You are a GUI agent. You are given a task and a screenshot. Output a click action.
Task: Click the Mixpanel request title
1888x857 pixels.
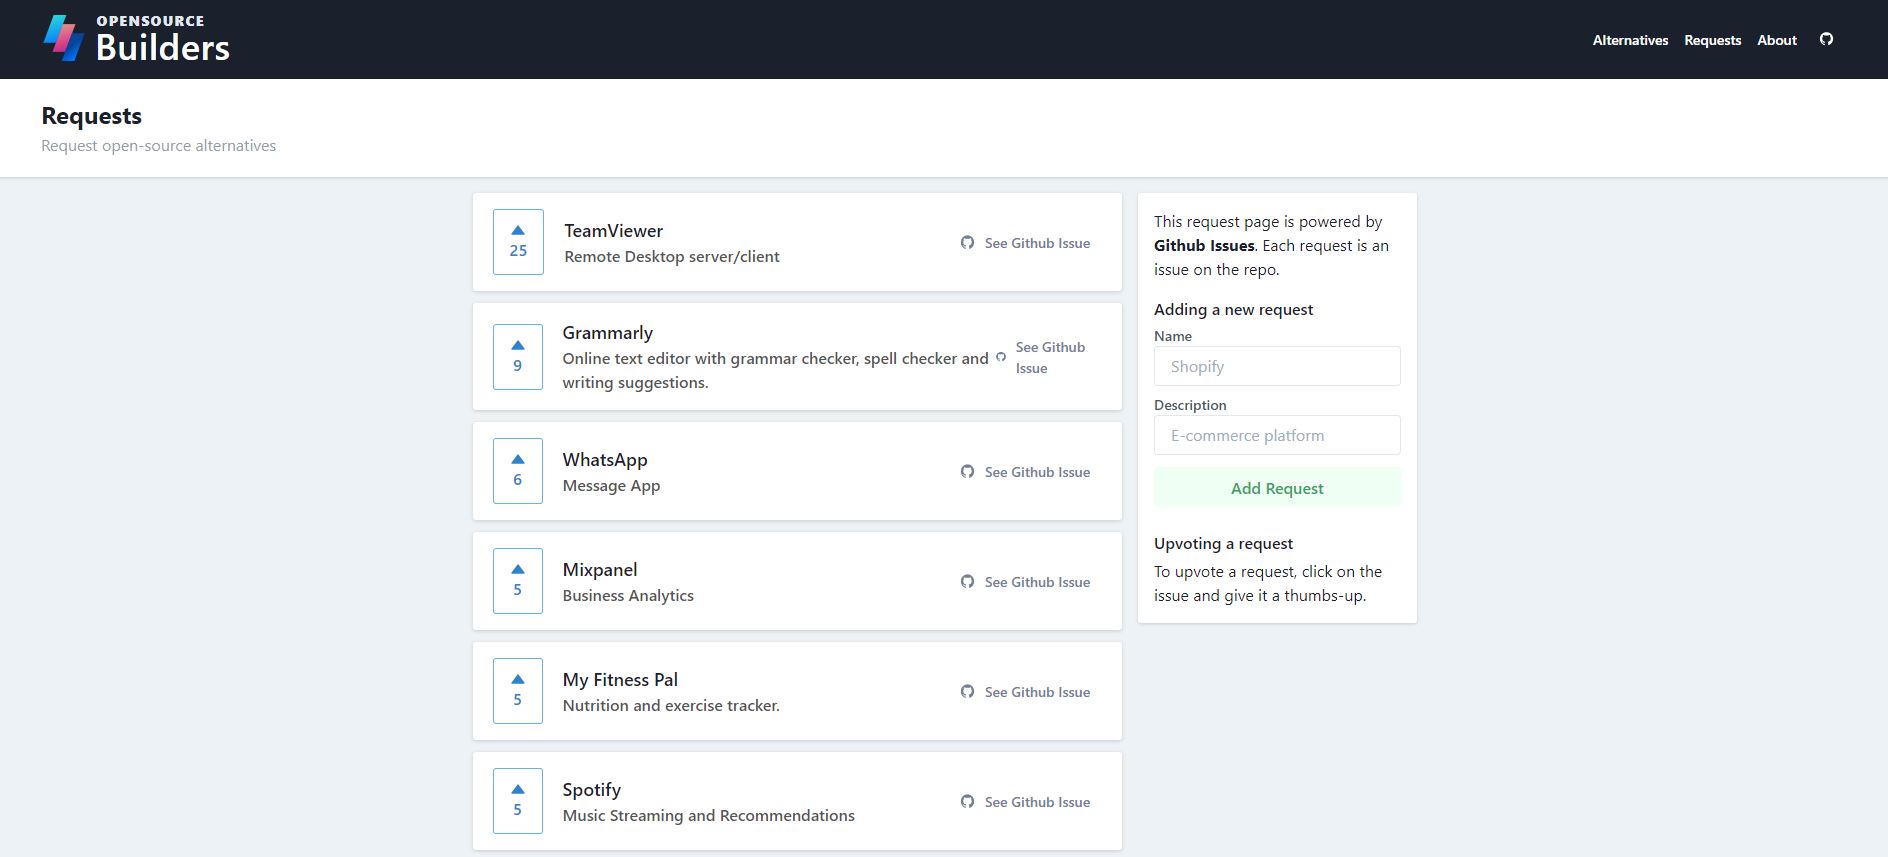[x=600, y=570]
